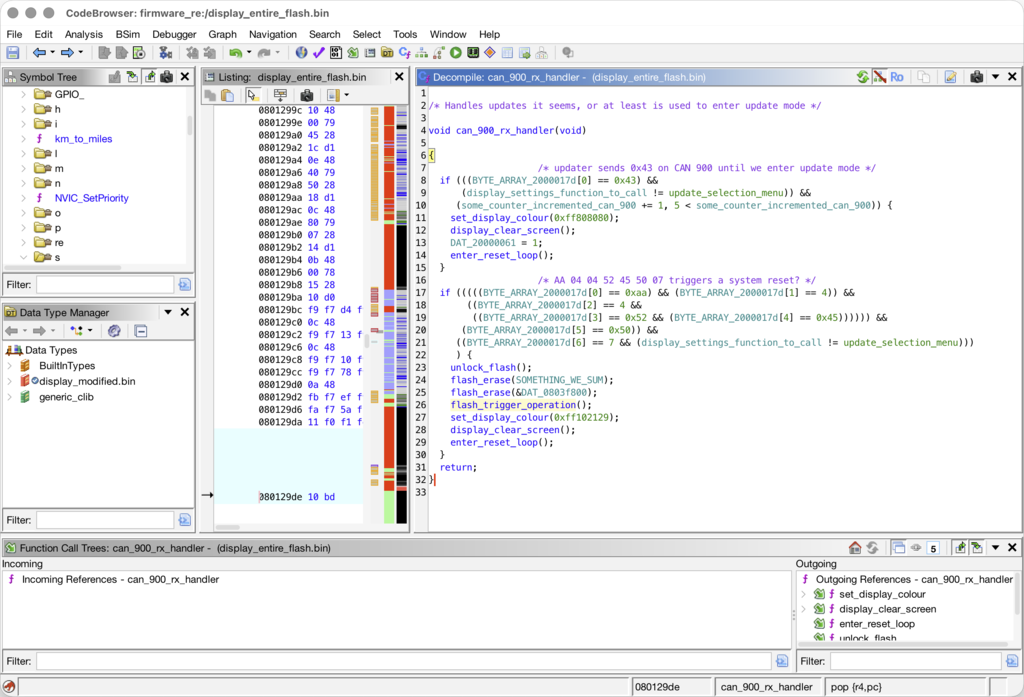Open the back-navigation history dropdown arrow
The image size is (1024, 697).
click(x=52, y=52)
